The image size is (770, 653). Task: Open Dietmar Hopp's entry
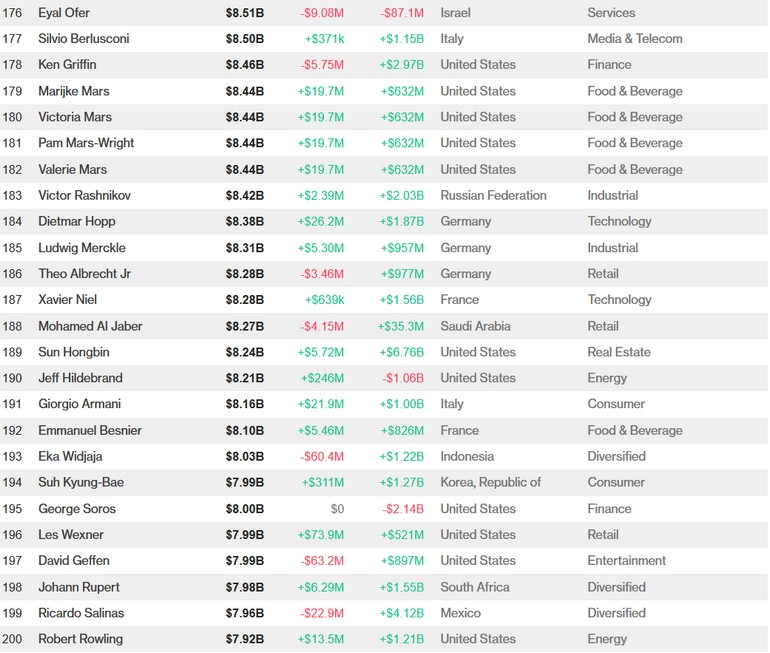click(x=78, y=221)
